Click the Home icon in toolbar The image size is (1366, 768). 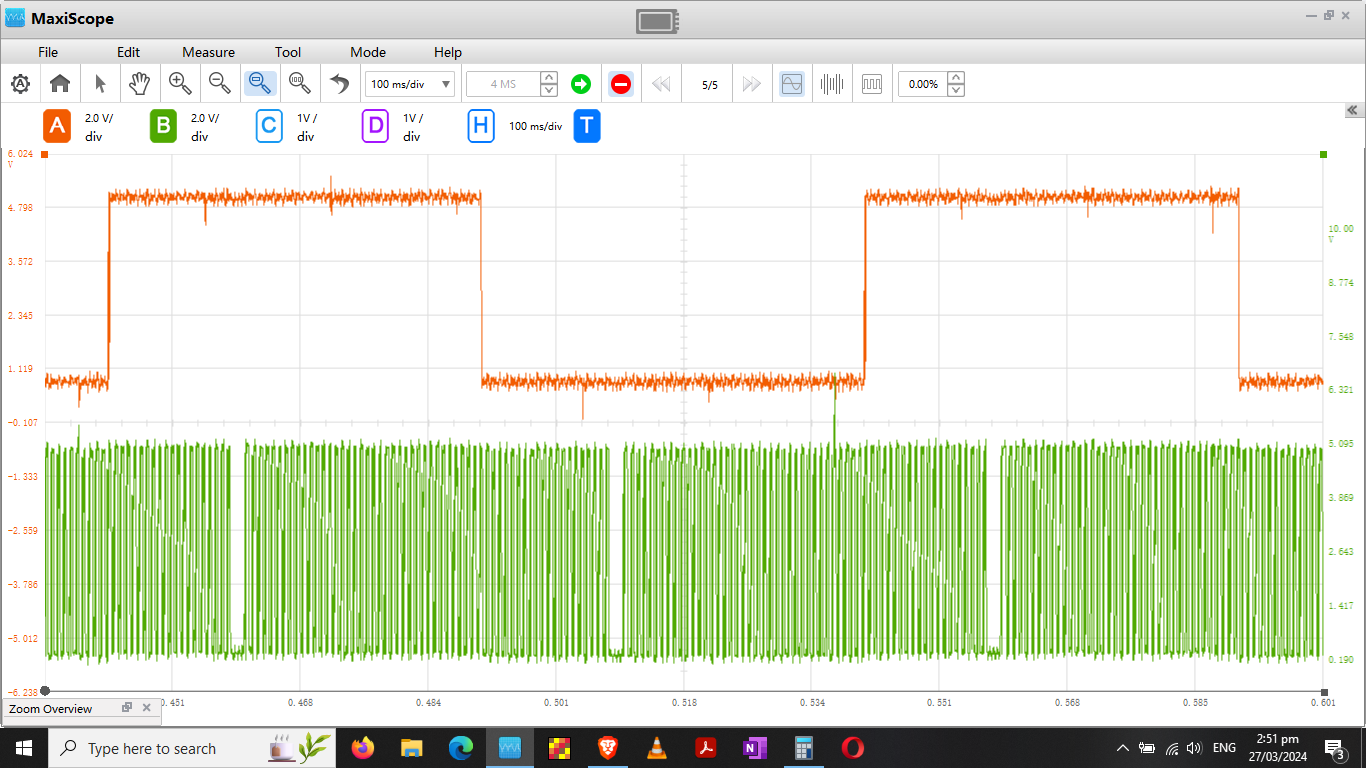click(60, 84)
